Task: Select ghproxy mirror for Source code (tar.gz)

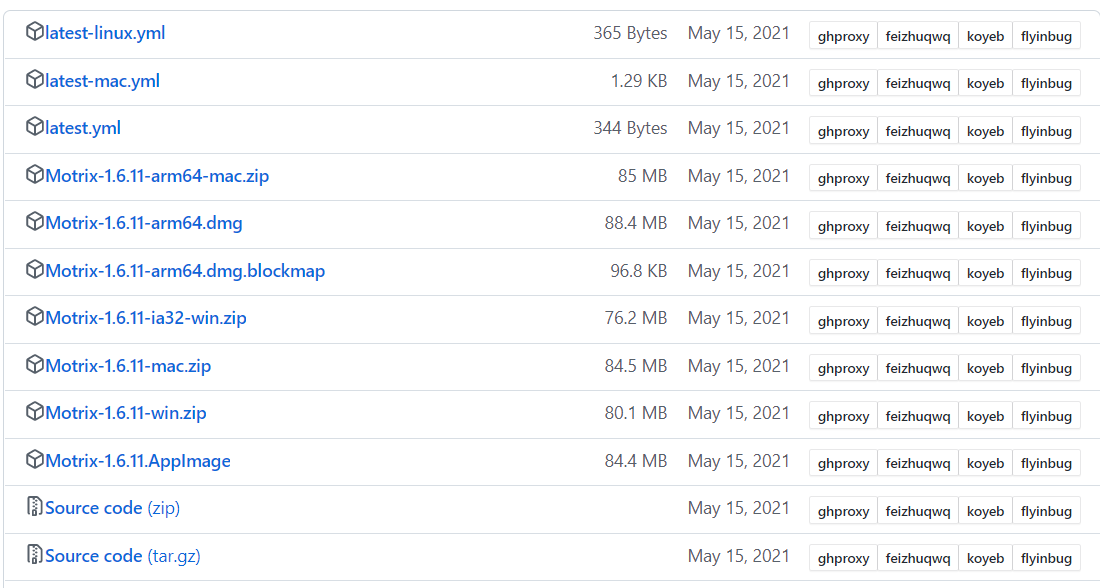Action: click(x=843, y=558)
